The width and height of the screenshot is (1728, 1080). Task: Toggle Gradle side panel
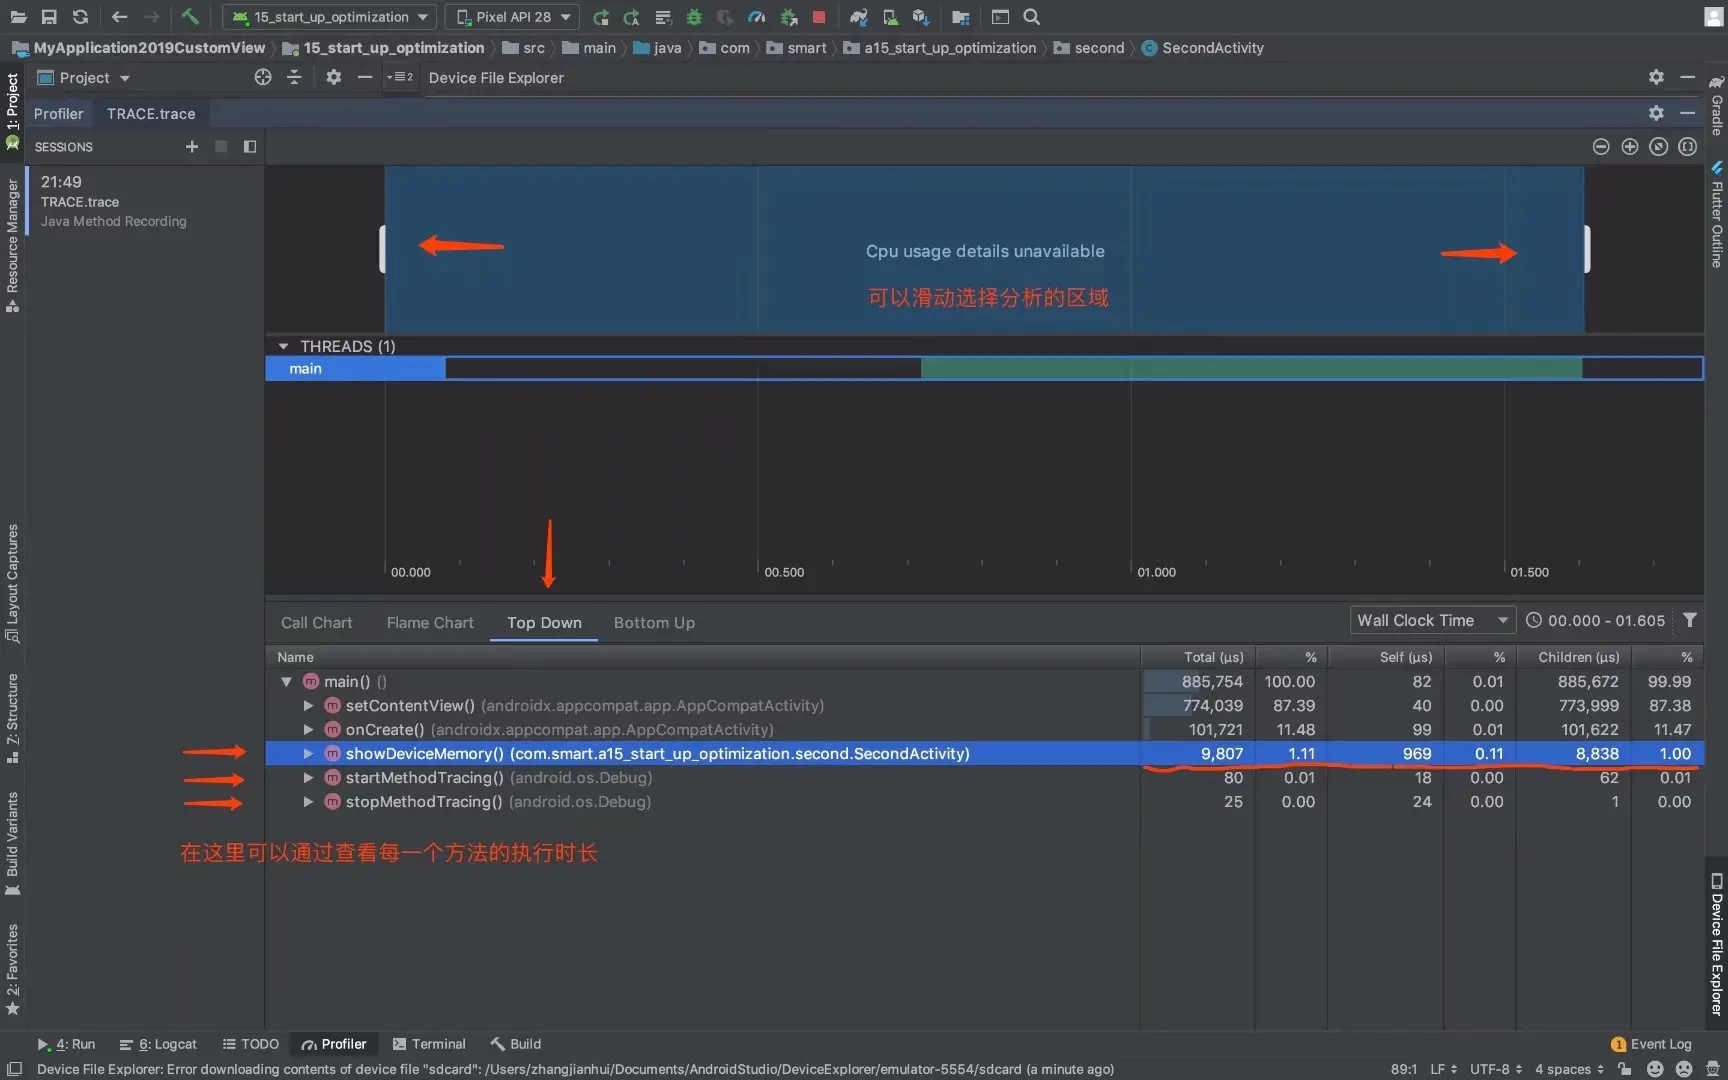1716,106
